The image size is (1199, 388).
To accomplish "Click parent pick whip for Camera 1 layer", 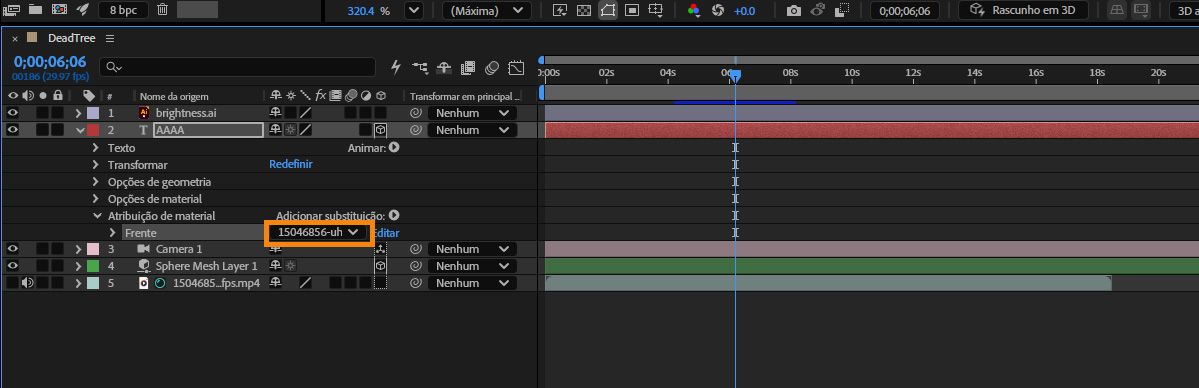I will click(416, 249).
